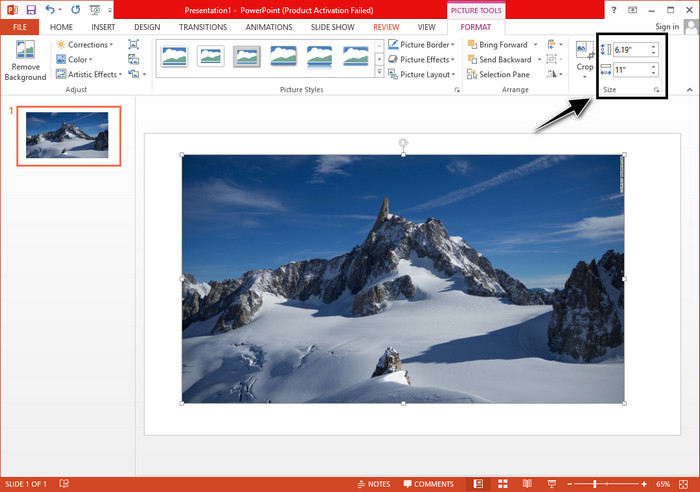
Task: Click the Selection Pane button
Action: (x=499, y=74)
